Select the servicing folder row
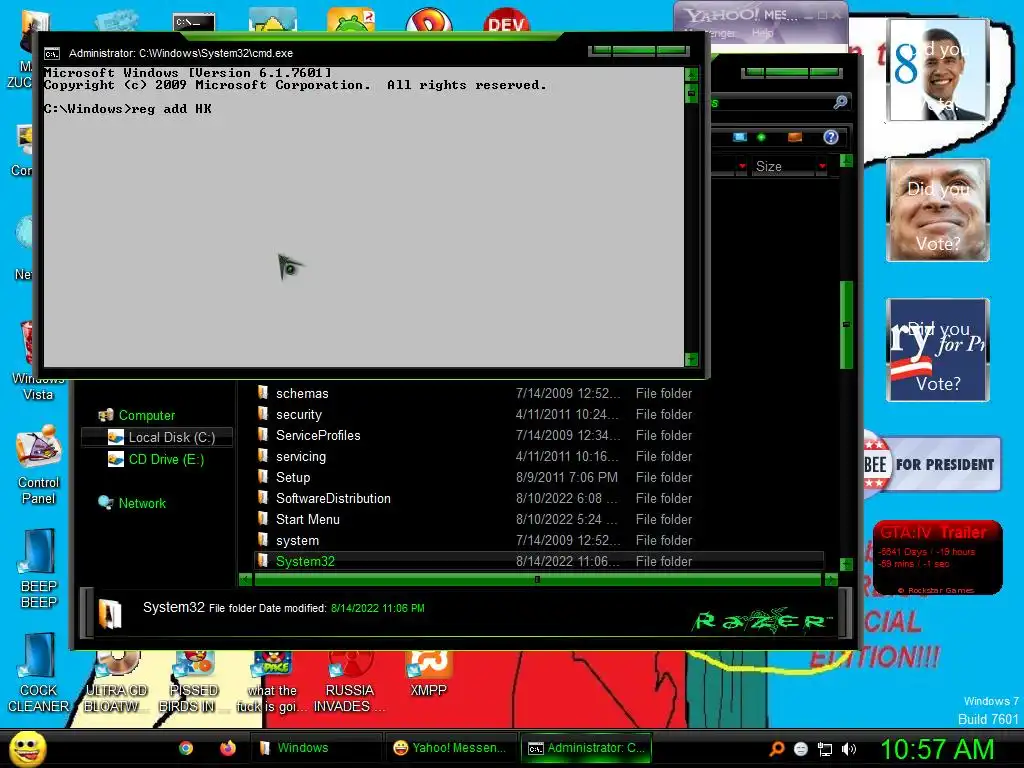Screen dimensions: 1024x768 click(x=539, y=456)
